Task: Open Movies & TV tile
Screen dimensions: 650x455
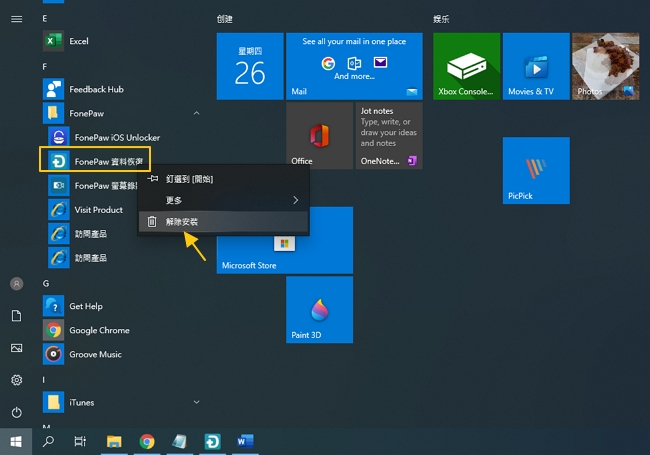Action: [x=536, y=66]
